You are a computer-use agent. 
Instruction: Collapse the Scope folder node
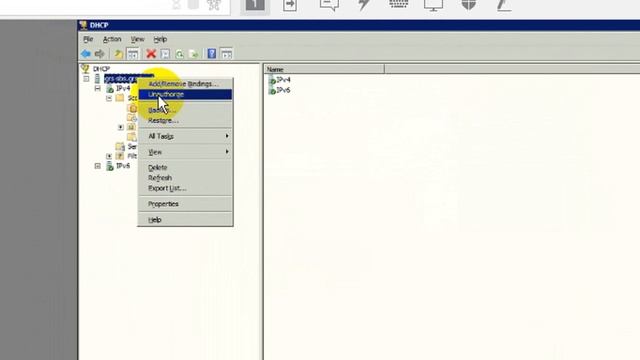tap(109, 98)
